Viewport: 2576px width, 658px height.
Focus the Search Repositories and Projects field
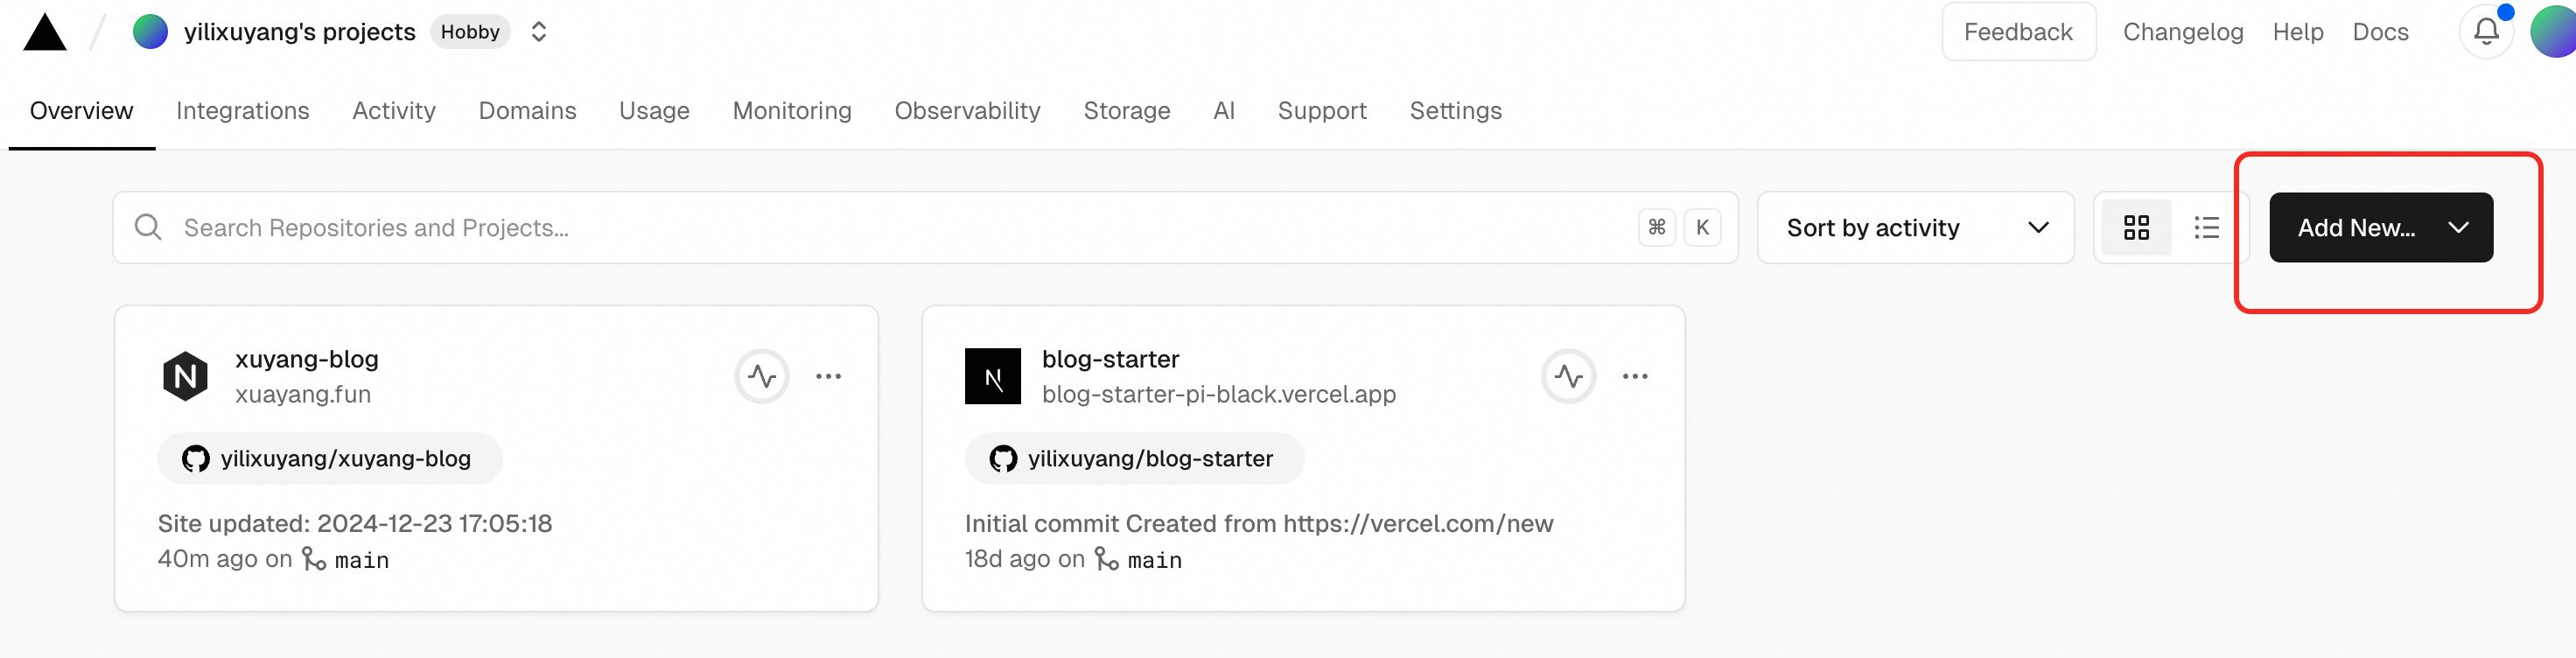[925, 228]
